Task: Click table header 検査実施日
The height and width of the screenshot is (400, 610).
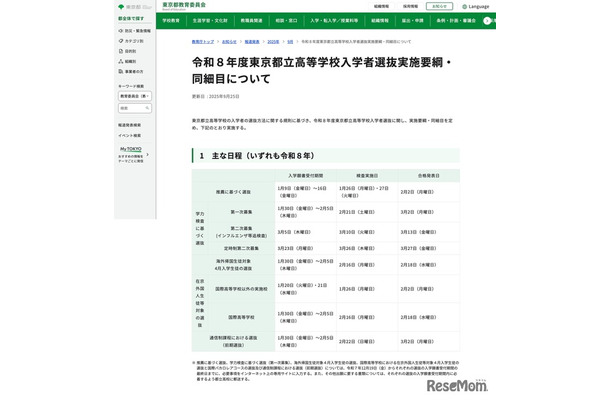Action: tap(367, 176)
